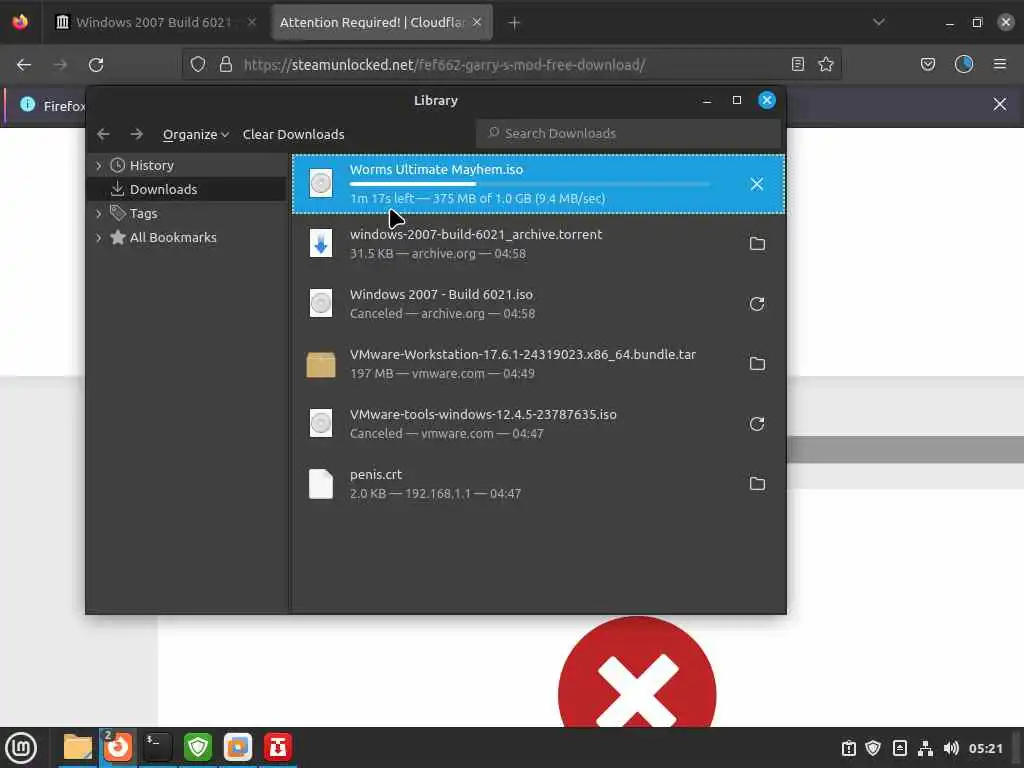The width and height of the screenshot is (1024, 768).
Task: Bookmark this page with star icon
Action: [826, 64]
